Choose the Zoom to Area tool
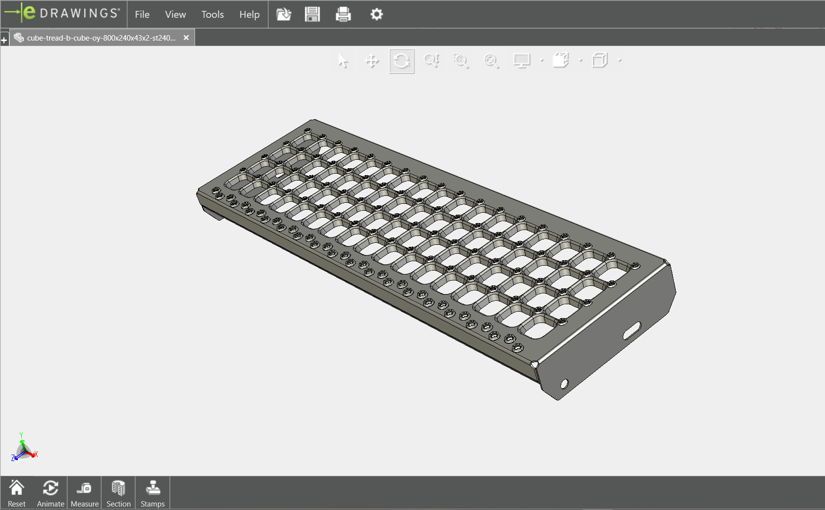The width and height of the screenshot is (825, 510). point(461,61)
